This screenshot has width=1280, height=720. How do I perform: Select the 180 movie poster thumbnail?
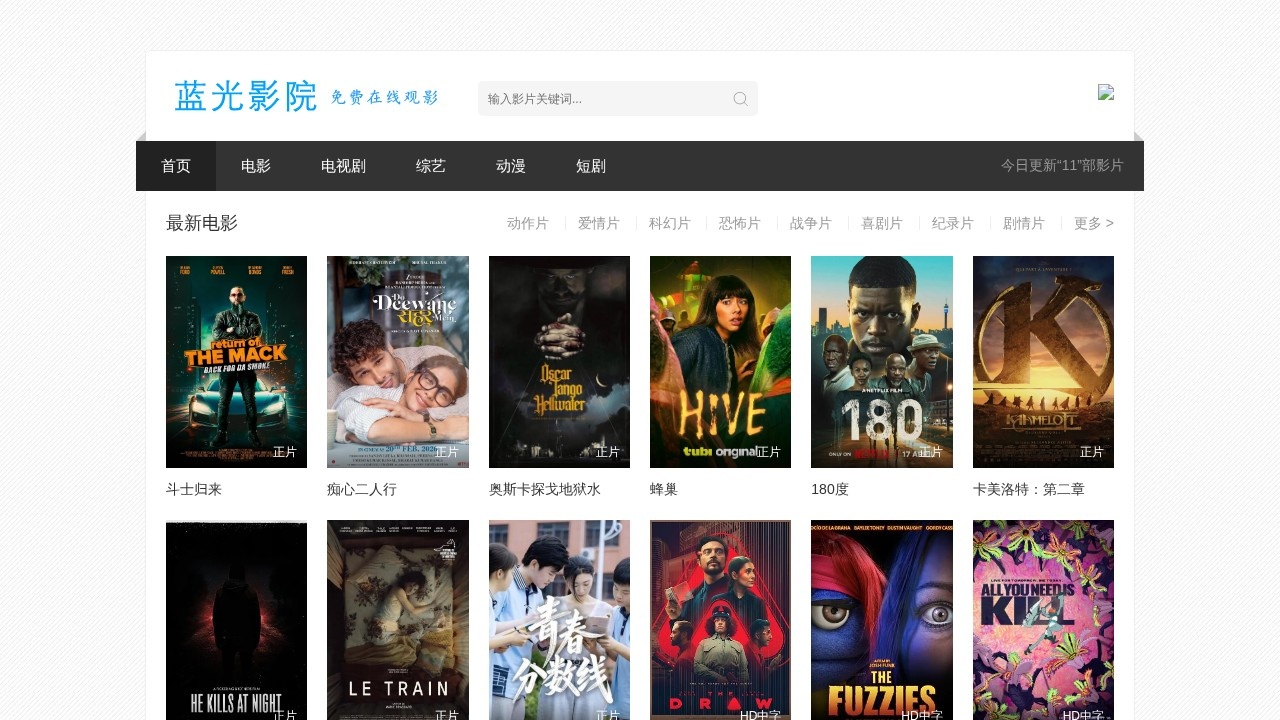(x=881, y=361)
